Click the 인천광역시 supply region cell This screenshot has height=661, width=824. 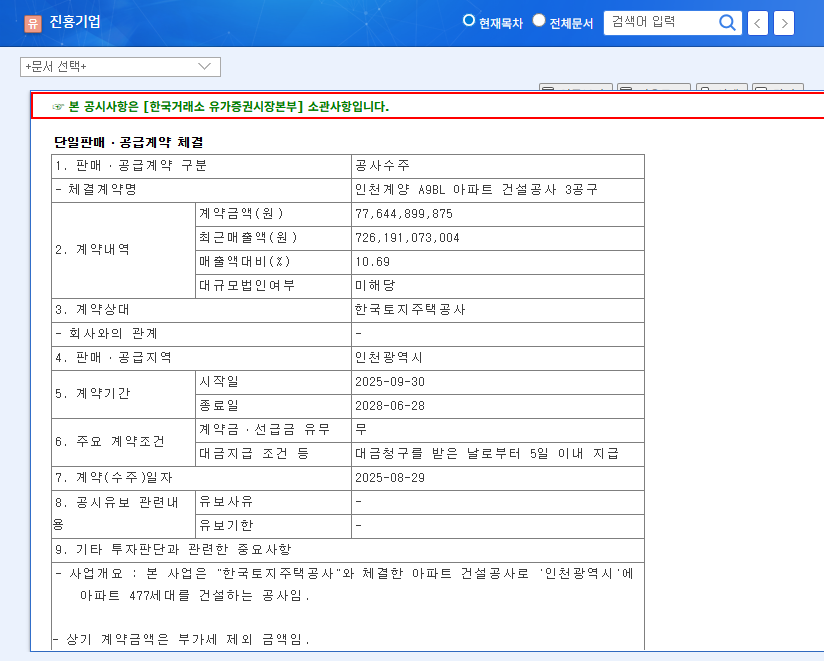tap(498, 358)
